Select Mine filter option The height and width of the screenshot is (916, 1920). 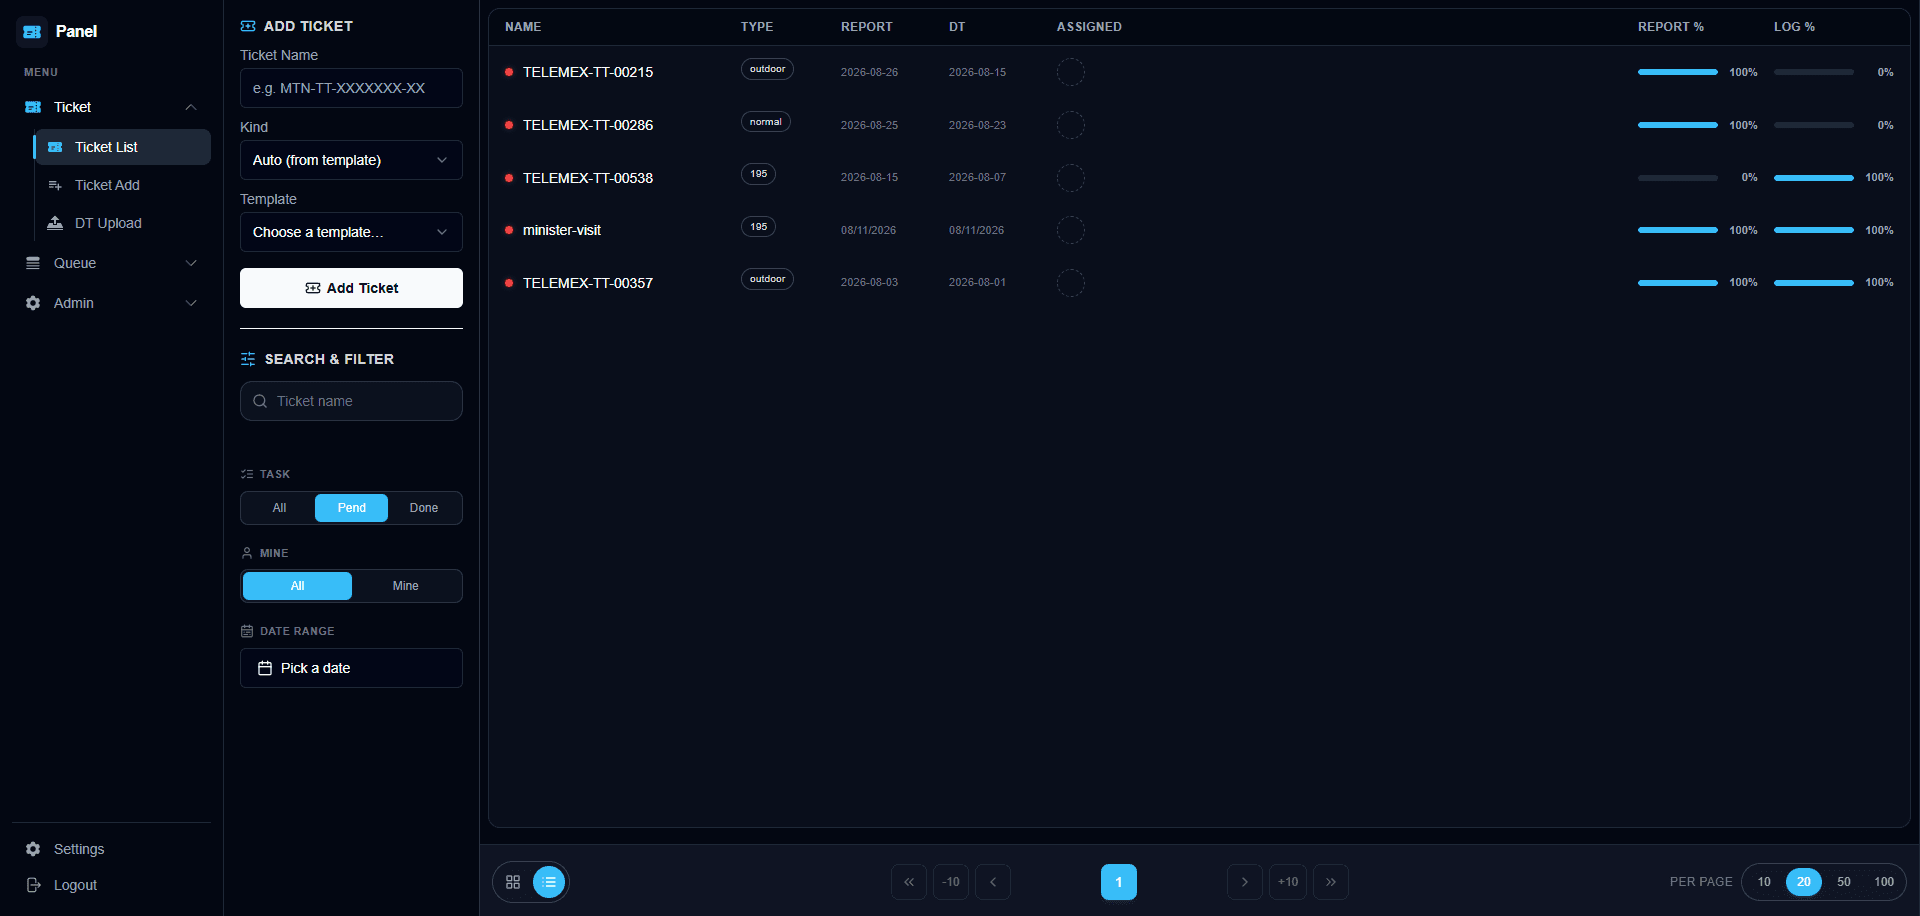pos(406,586)
